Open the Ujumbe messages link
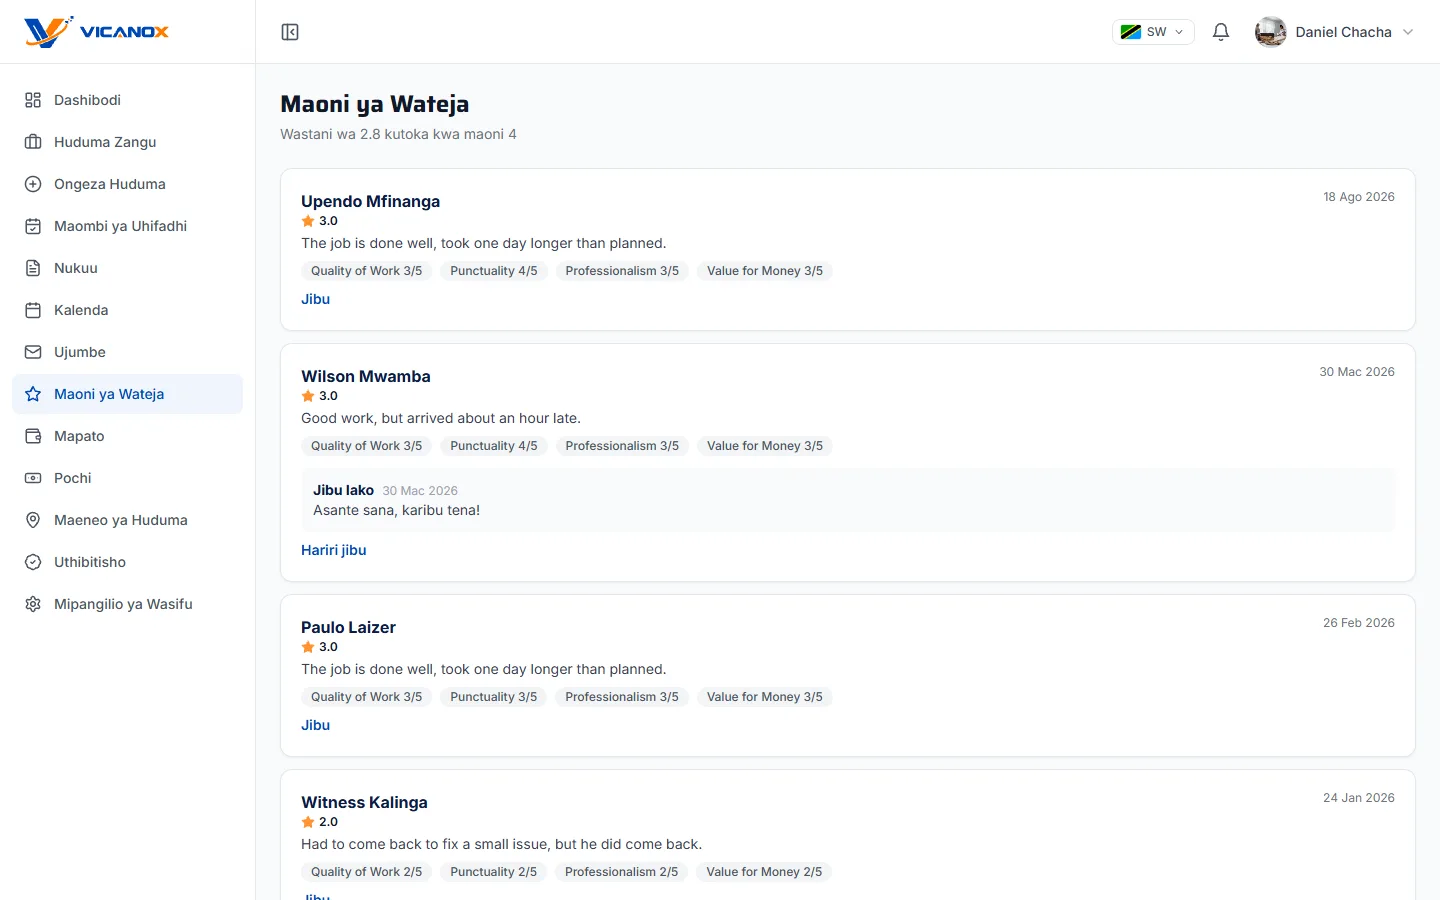This screenshot has height=900, width=1440. point(127,352)
